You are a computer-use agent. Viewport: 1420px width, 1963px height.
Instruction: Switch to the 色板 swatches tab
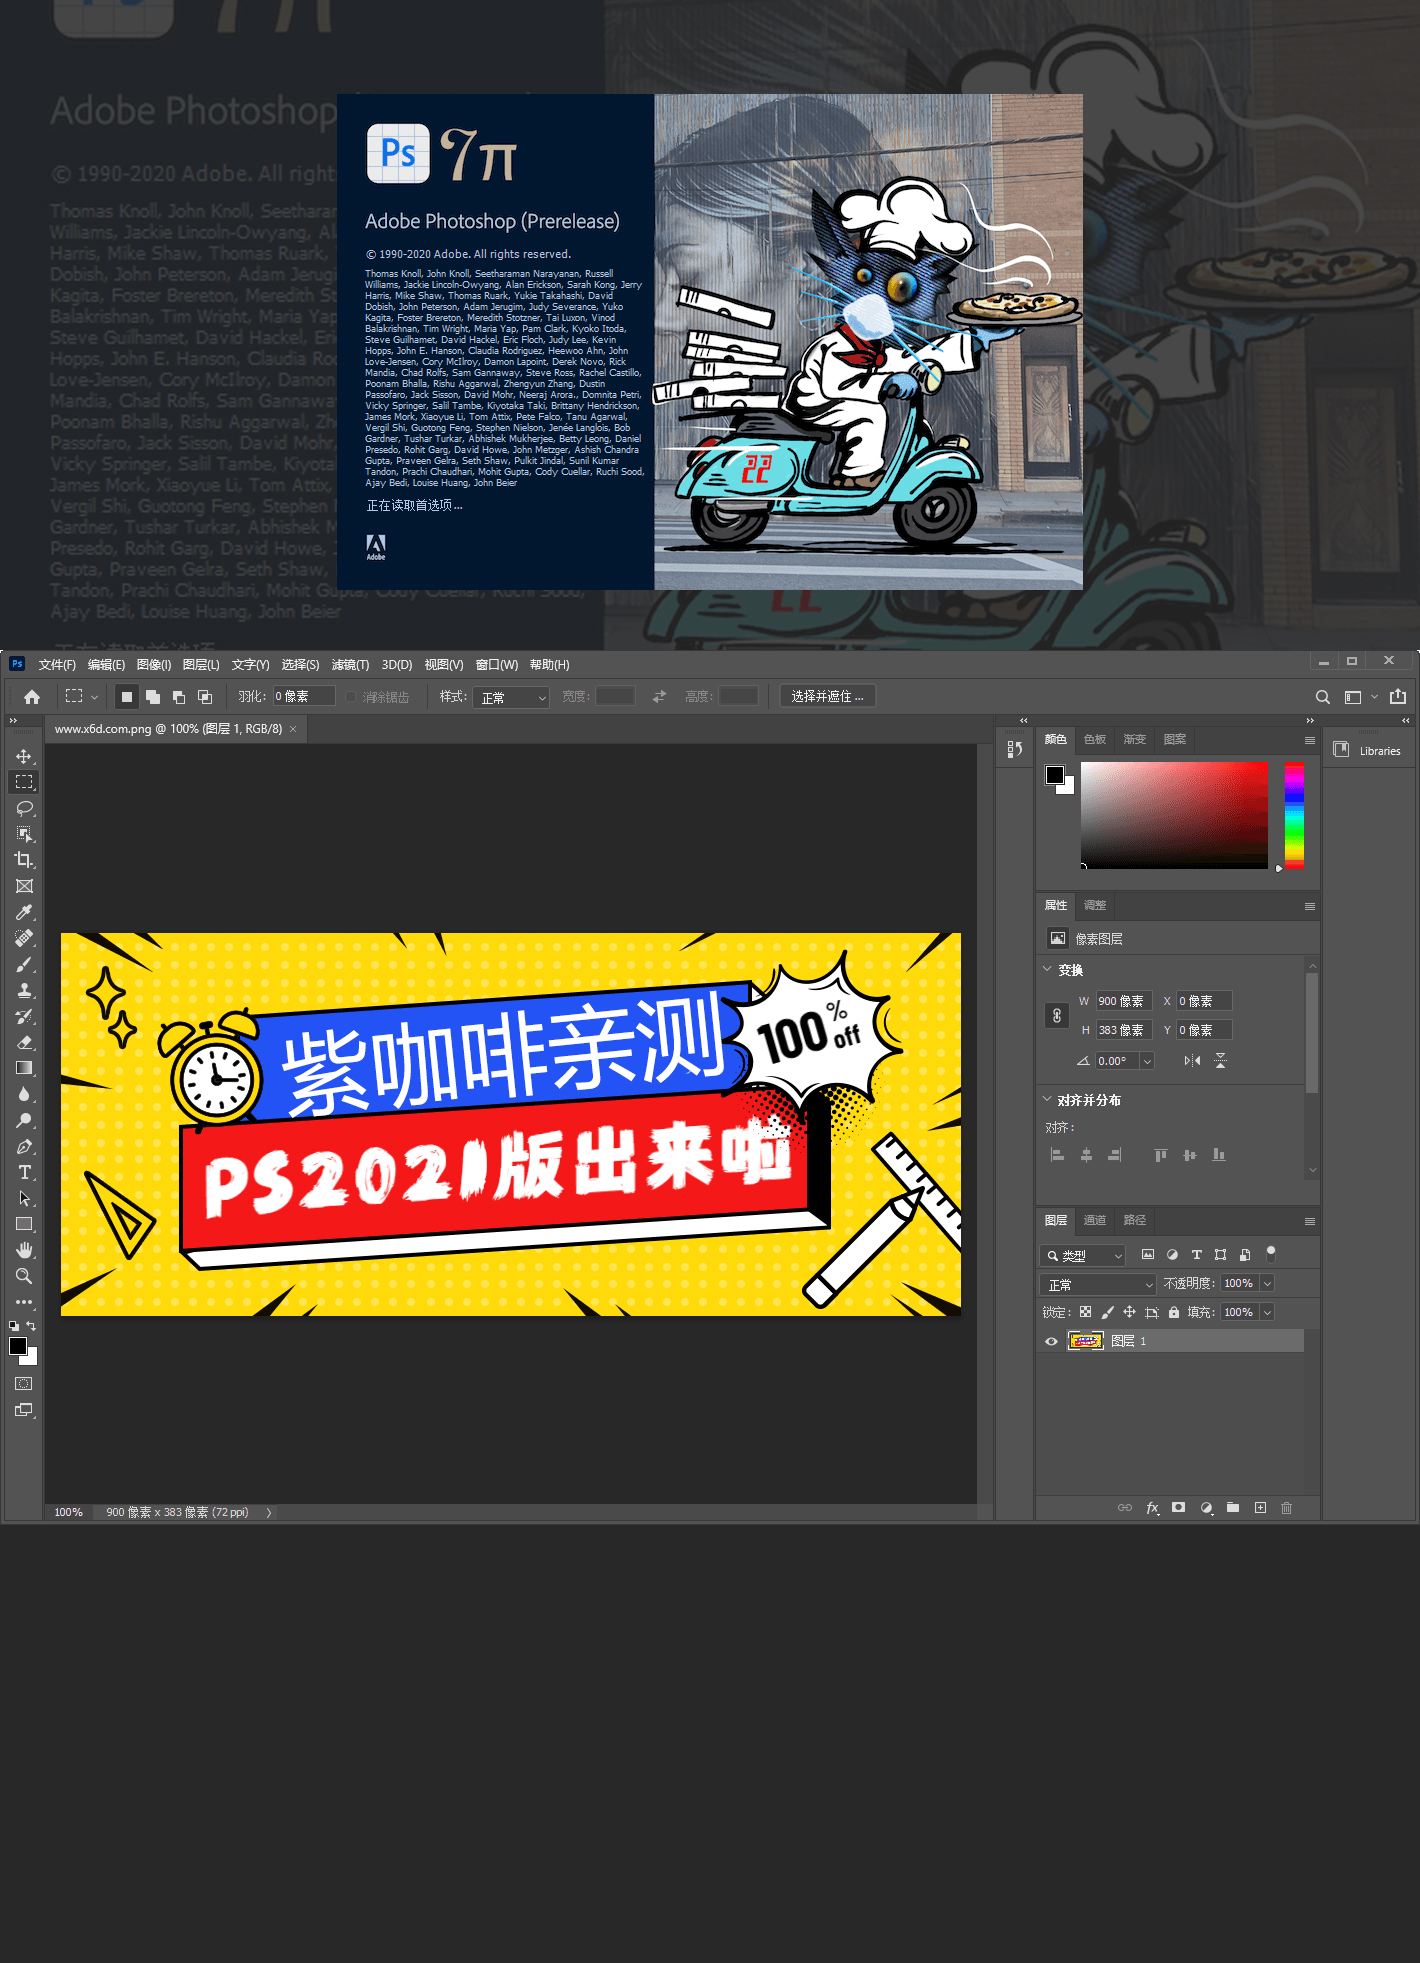pyautogui.click(x=1095, y=739)
